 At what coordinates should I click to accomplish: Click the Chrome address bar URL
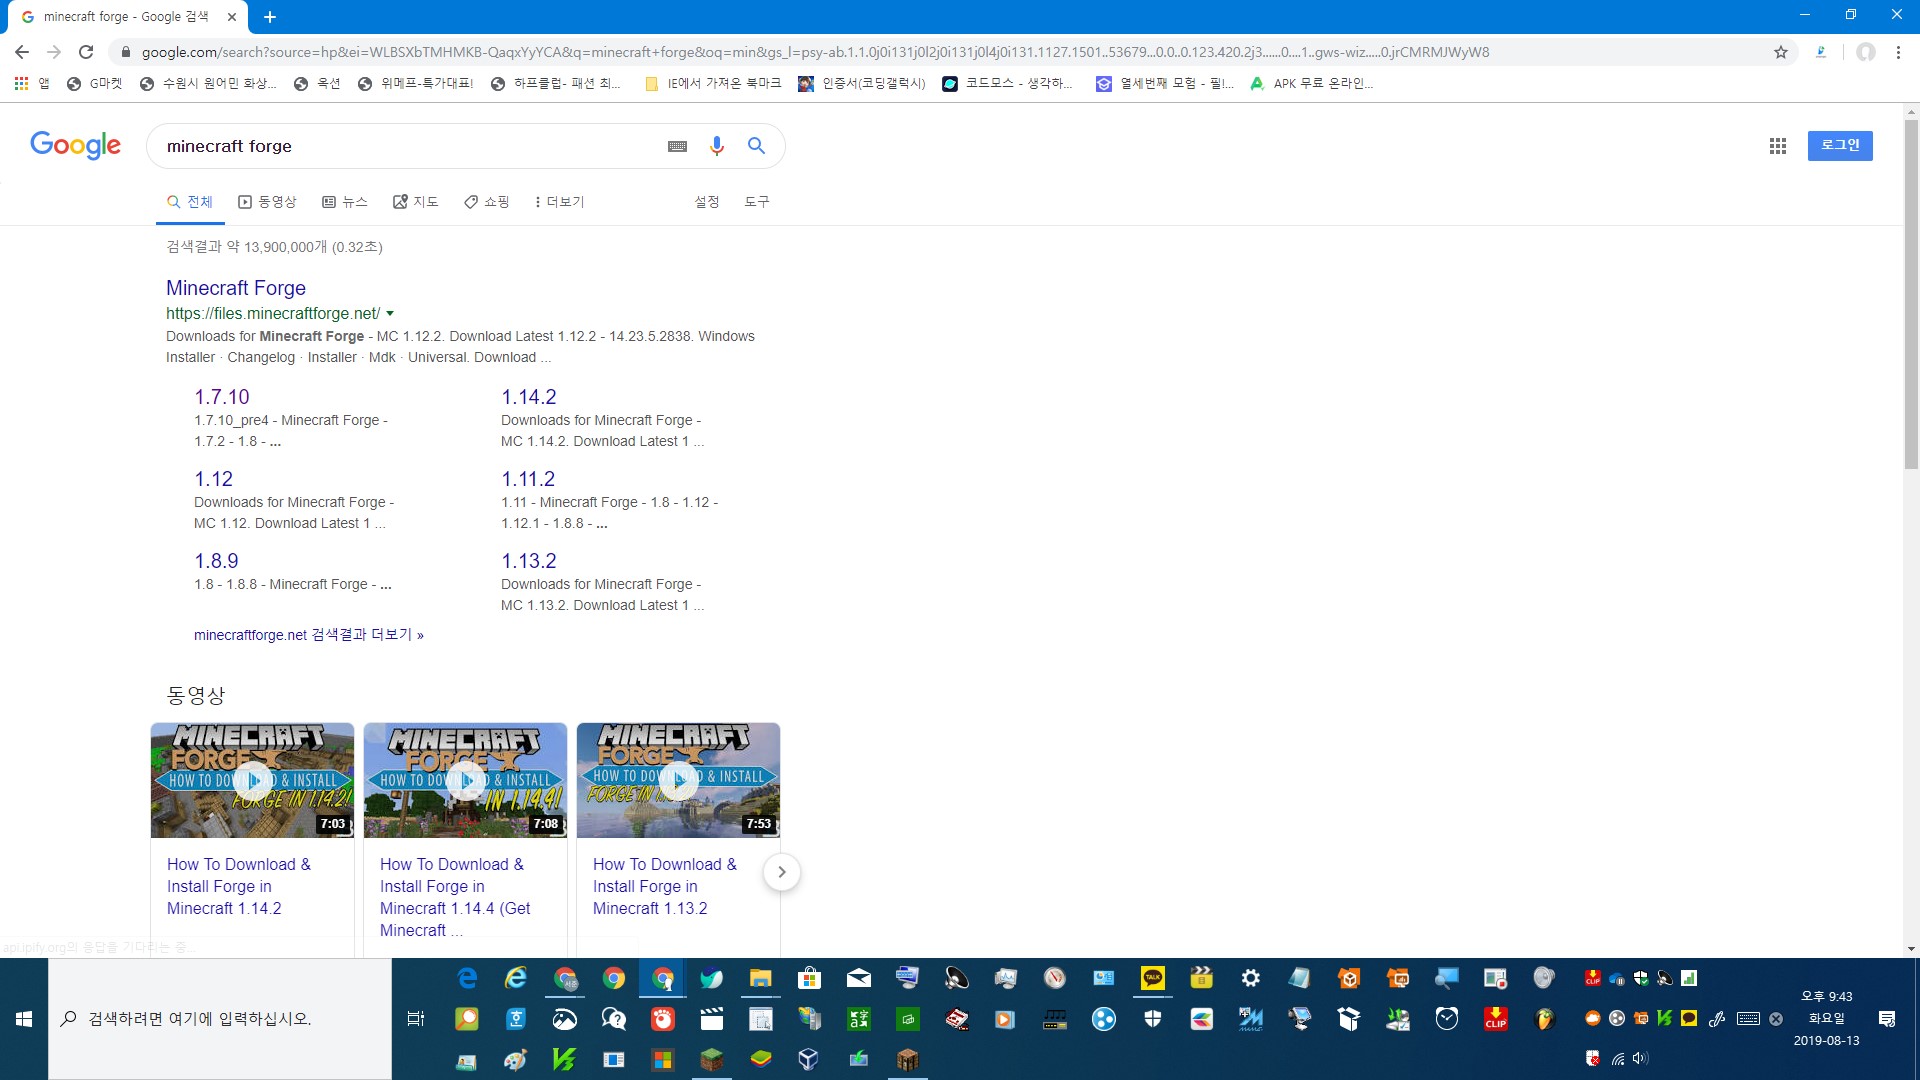815,52
